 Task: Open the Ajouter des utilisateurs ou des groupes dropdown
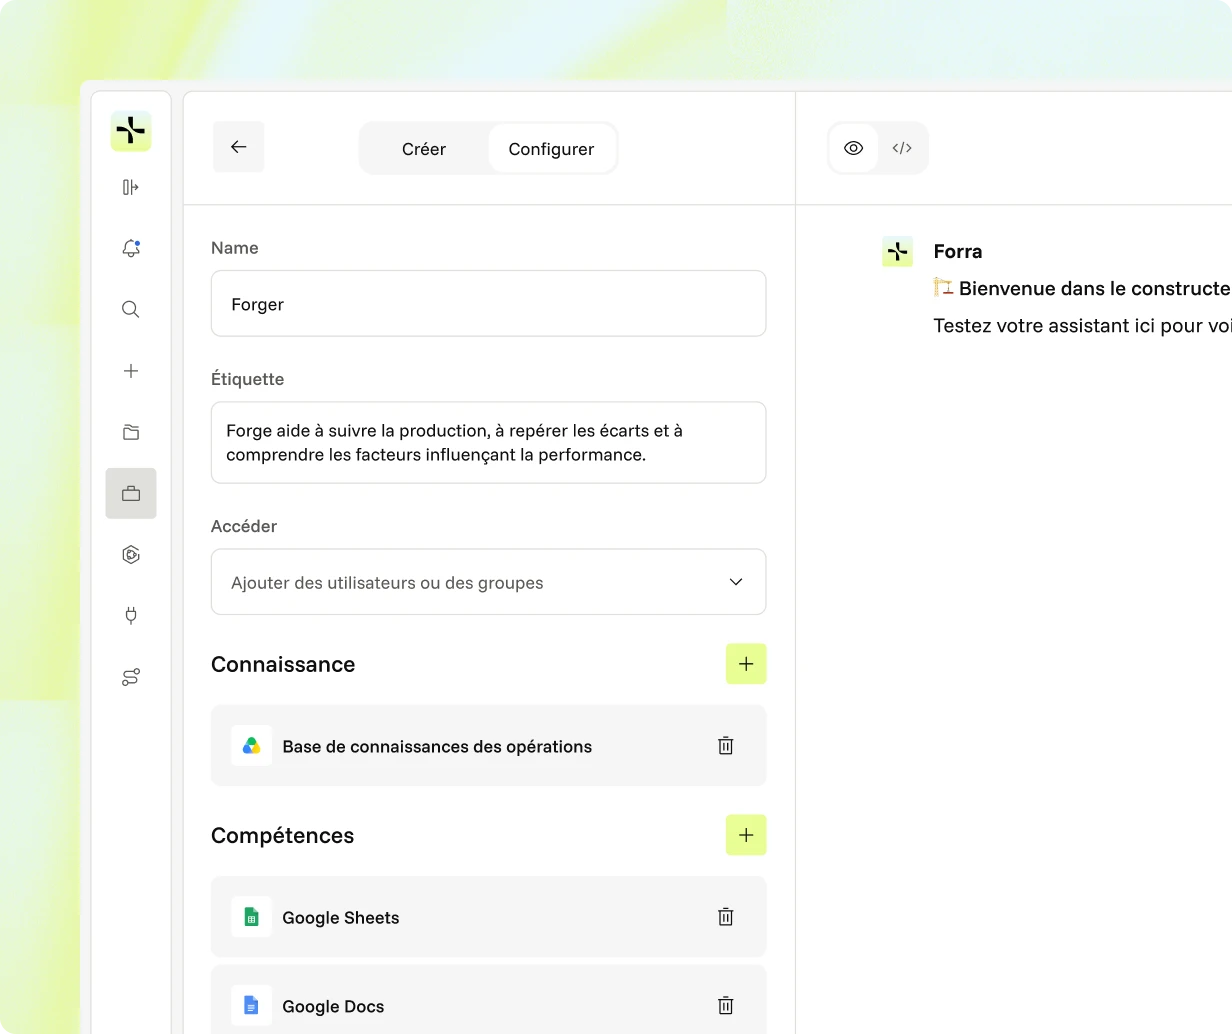(x=489, y=582)
